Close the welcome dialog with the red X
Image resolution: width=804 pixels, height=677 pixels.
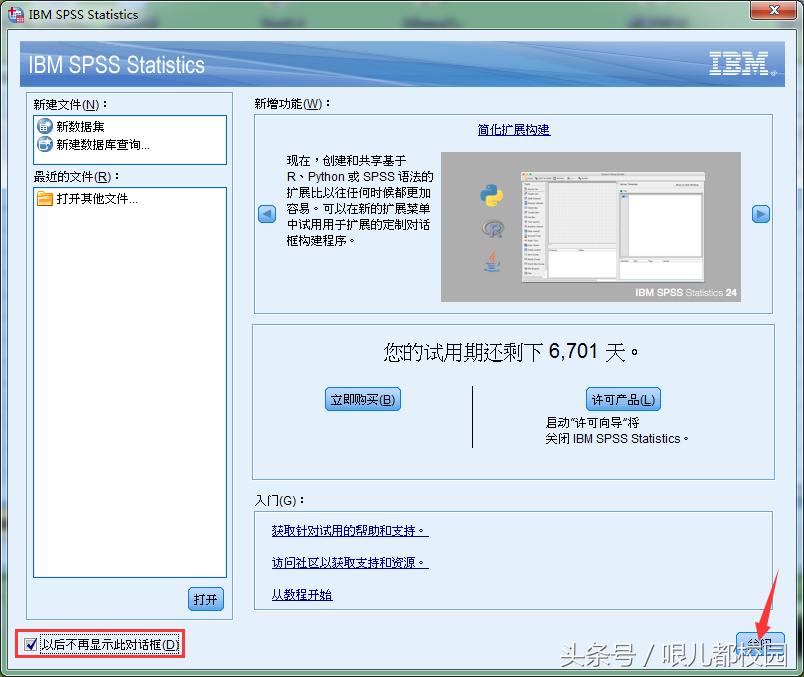tap(776, 10)
